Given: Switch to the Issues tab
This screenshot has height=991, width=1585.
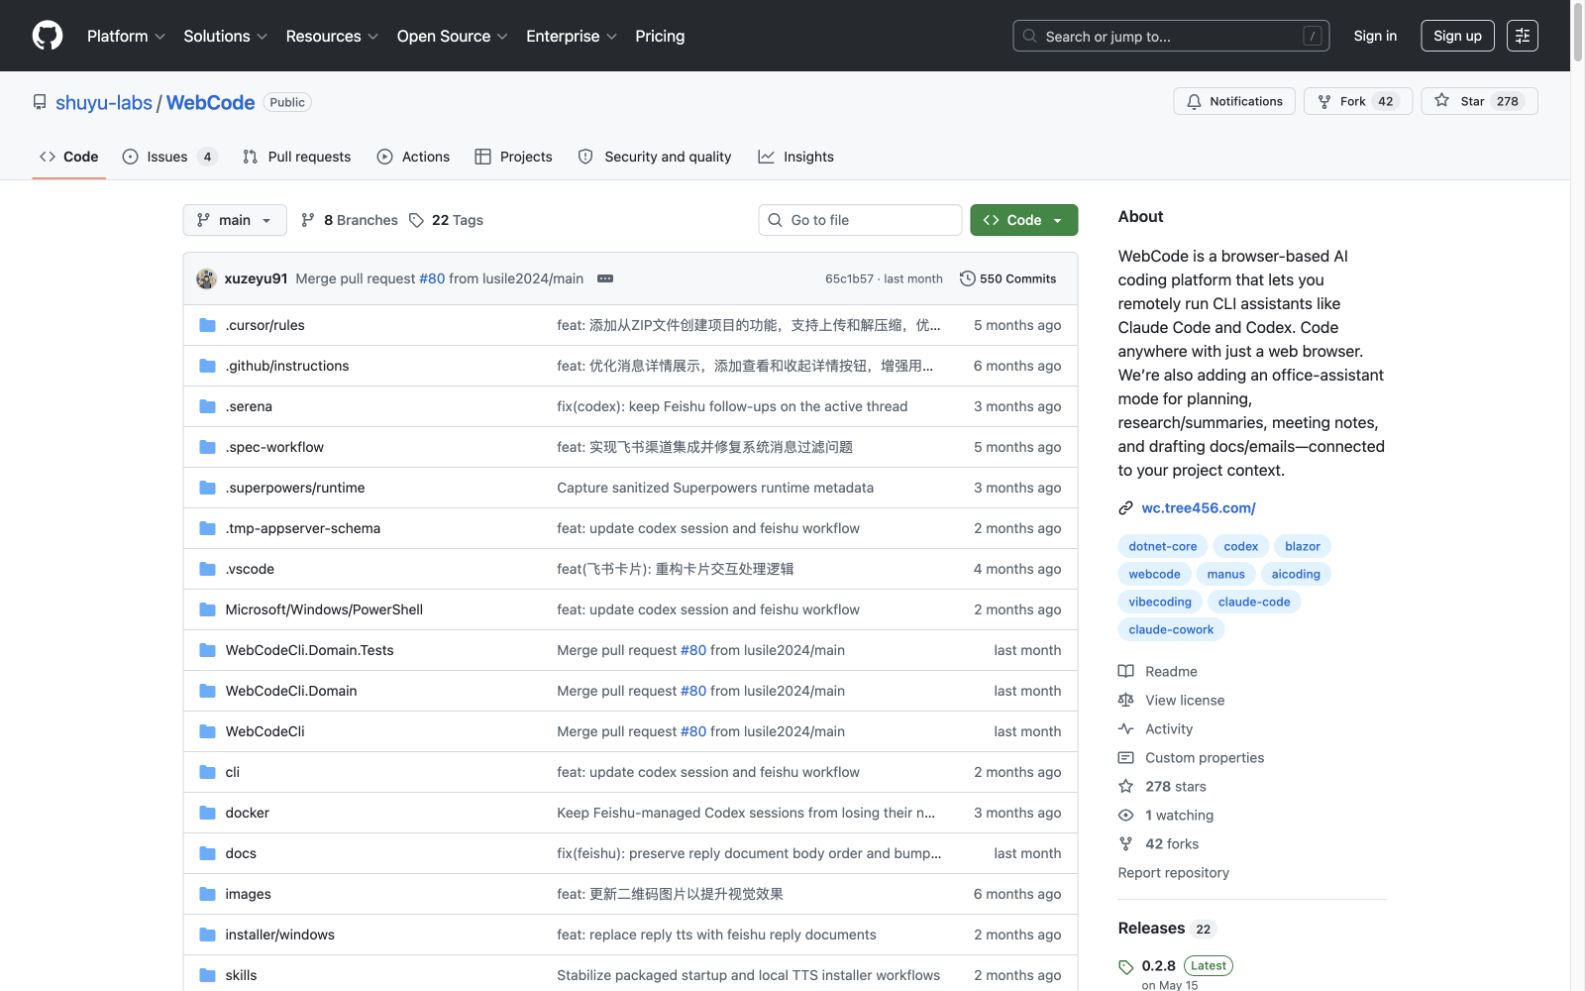Looking at the screenshot, I should click(x=169, y=157).
